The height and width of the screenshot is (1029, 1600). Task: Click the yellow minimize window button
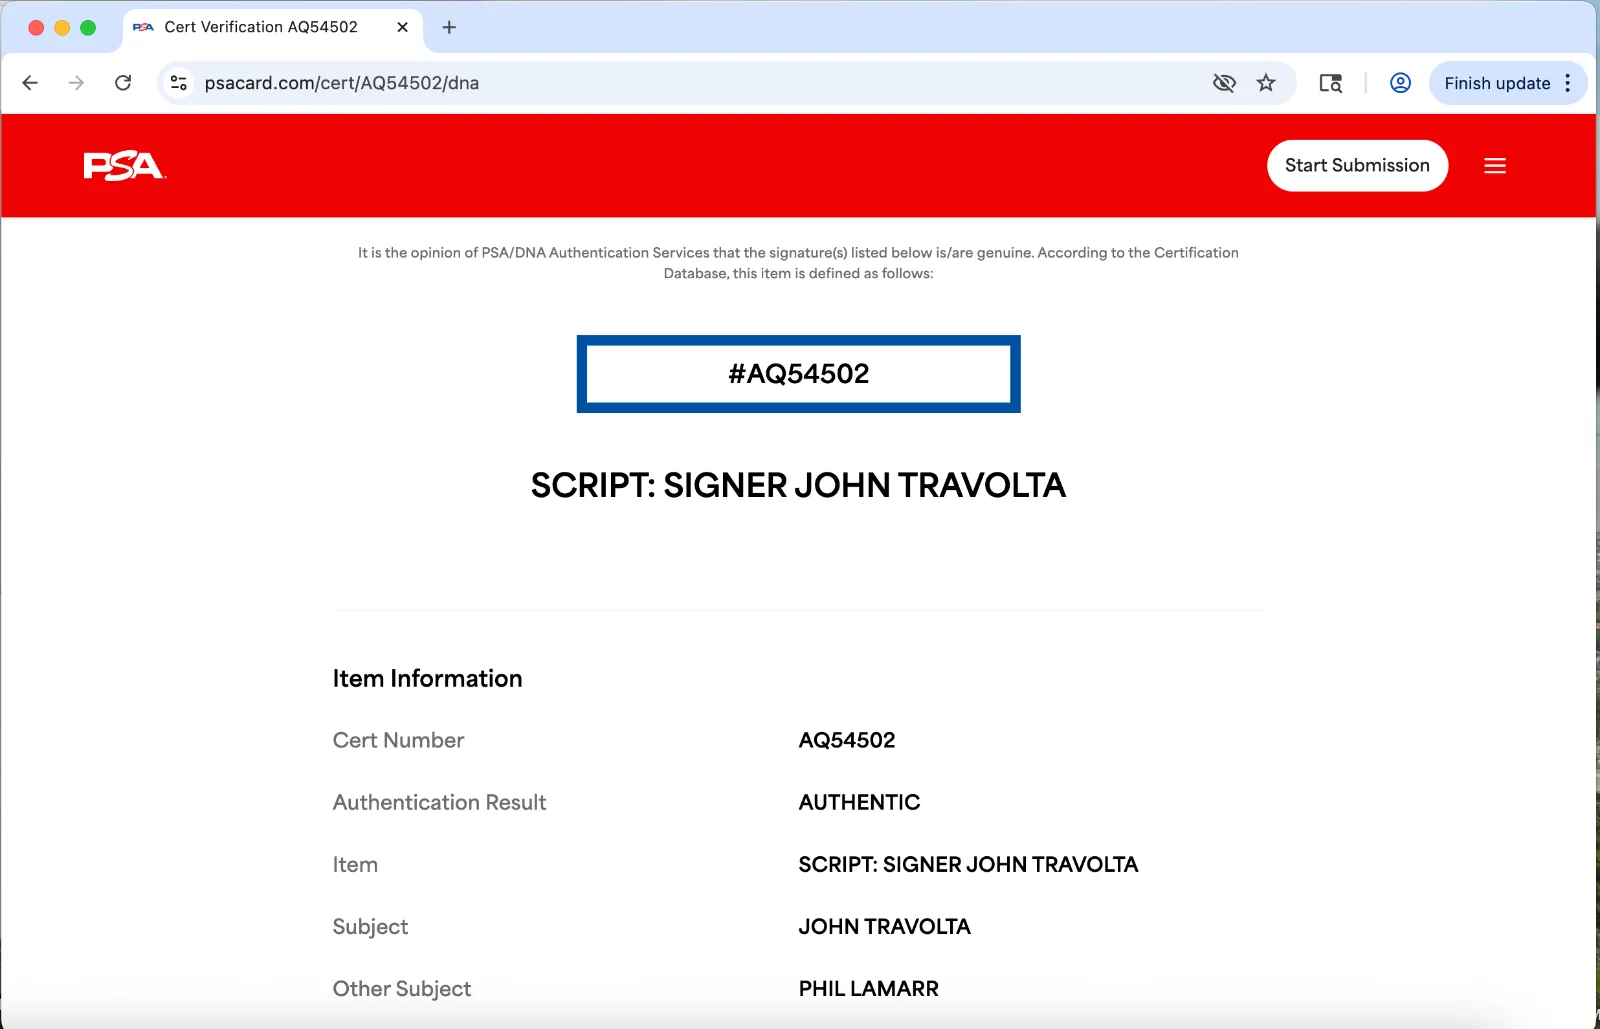point(62,28)
